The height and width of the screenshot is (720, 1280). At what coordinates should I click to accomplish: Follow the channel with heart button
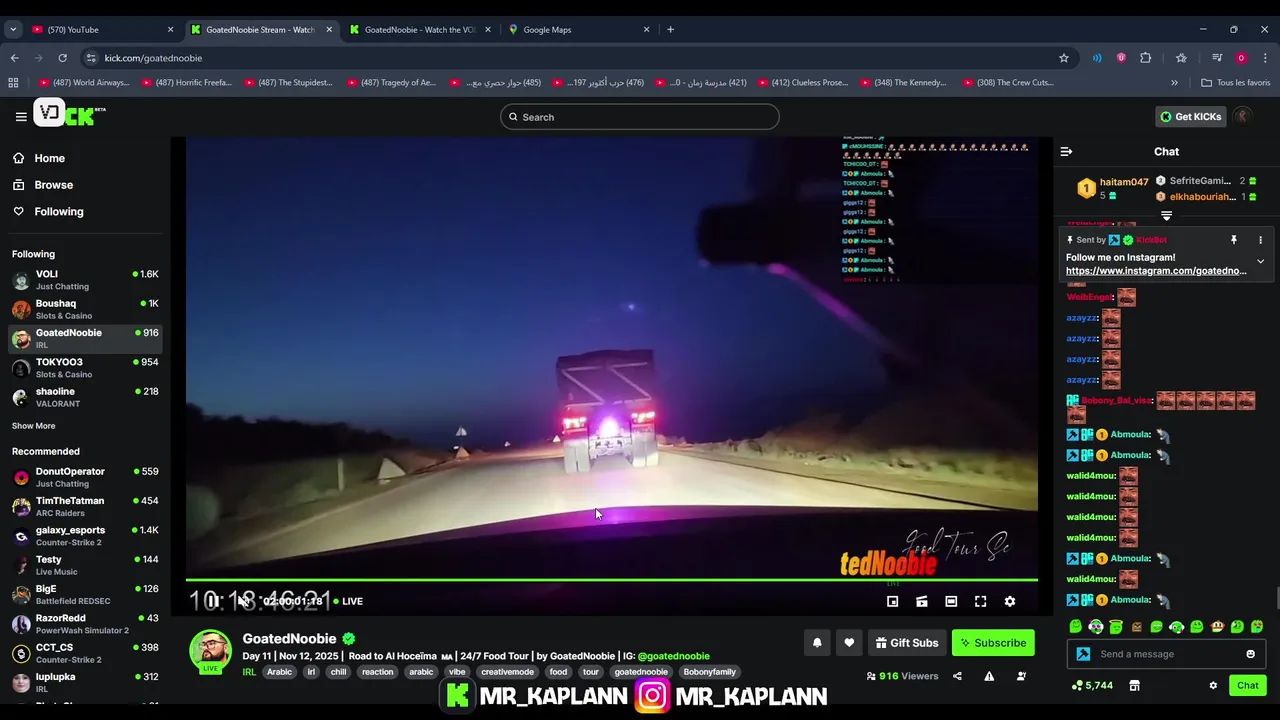pos(849,643)
